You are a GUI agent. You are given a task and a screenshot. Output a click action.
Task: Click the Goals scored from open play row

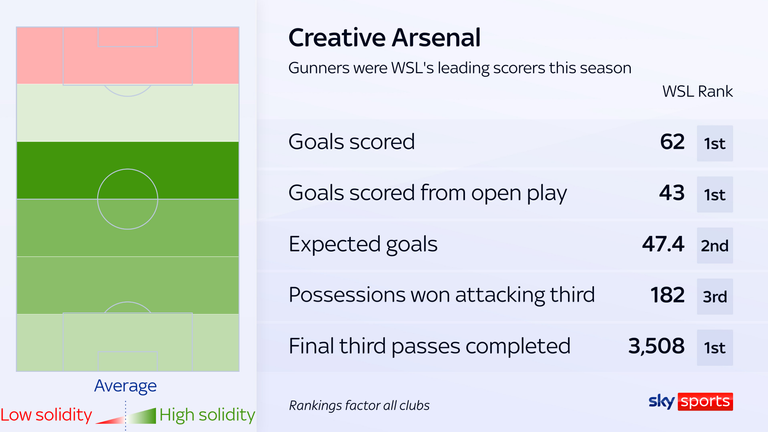pos(510,194)
